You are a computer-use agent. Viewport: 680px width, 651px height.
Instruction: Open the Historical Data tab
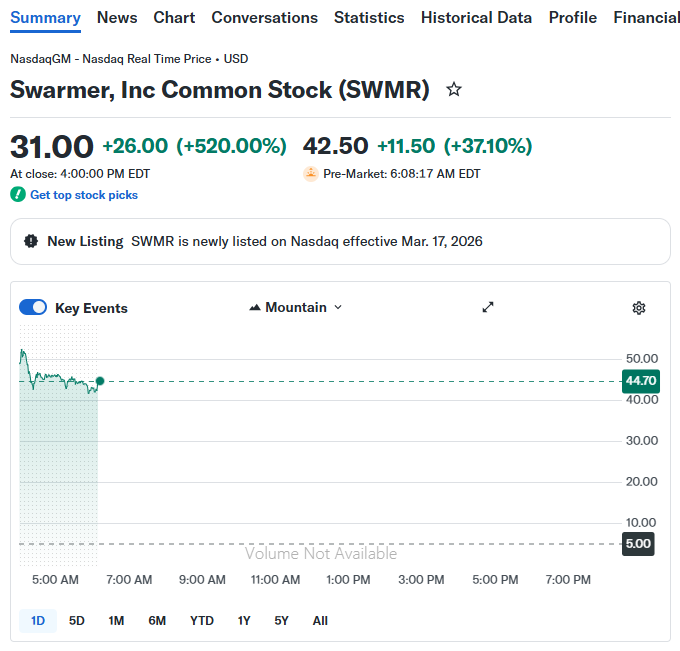click(476, 18)
